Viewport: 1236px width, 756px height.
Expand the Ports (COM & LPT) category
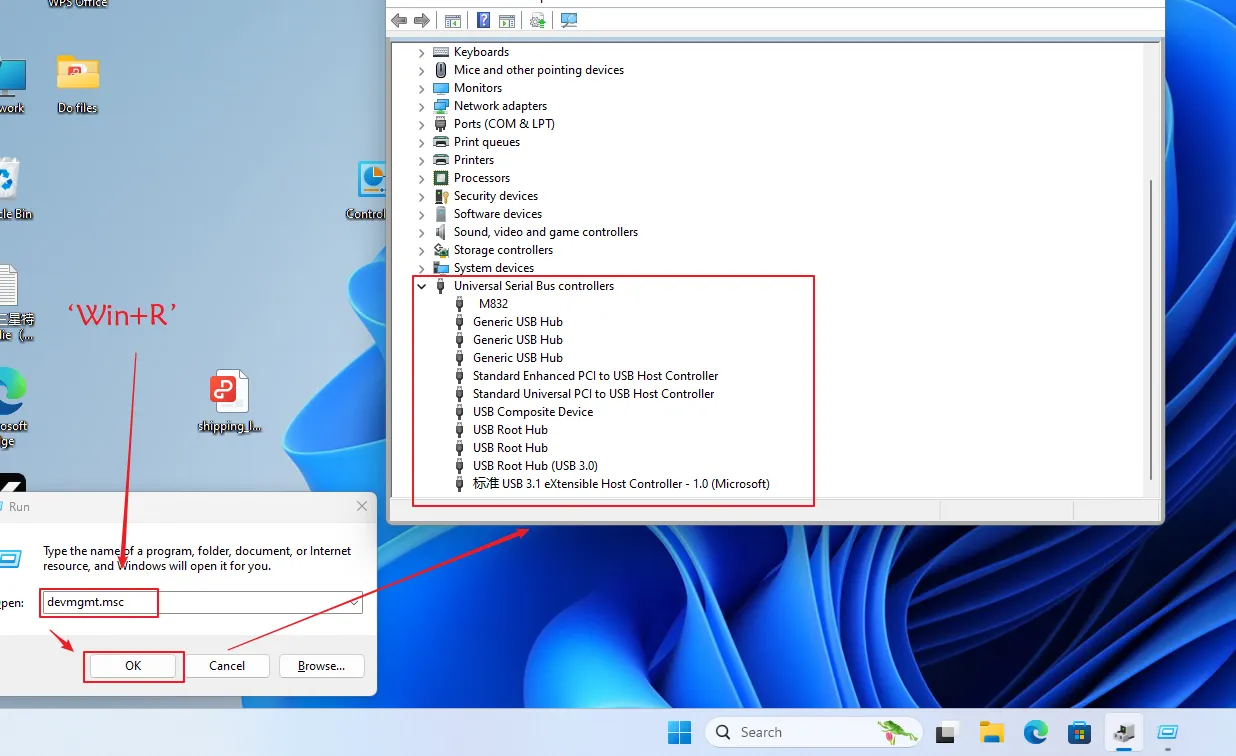421,124
